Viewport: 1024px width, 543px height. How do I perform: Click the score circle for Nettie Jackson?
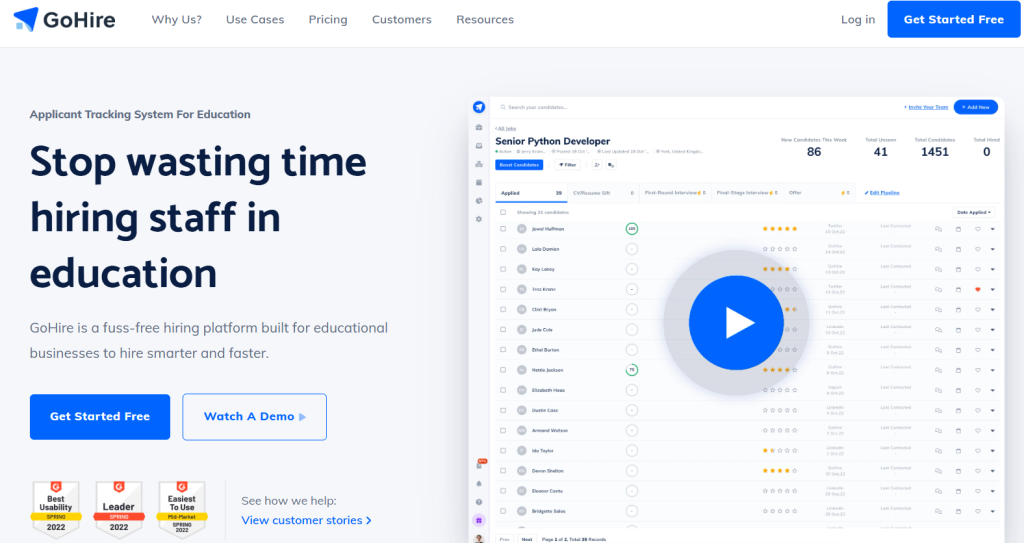coord(632,370)
